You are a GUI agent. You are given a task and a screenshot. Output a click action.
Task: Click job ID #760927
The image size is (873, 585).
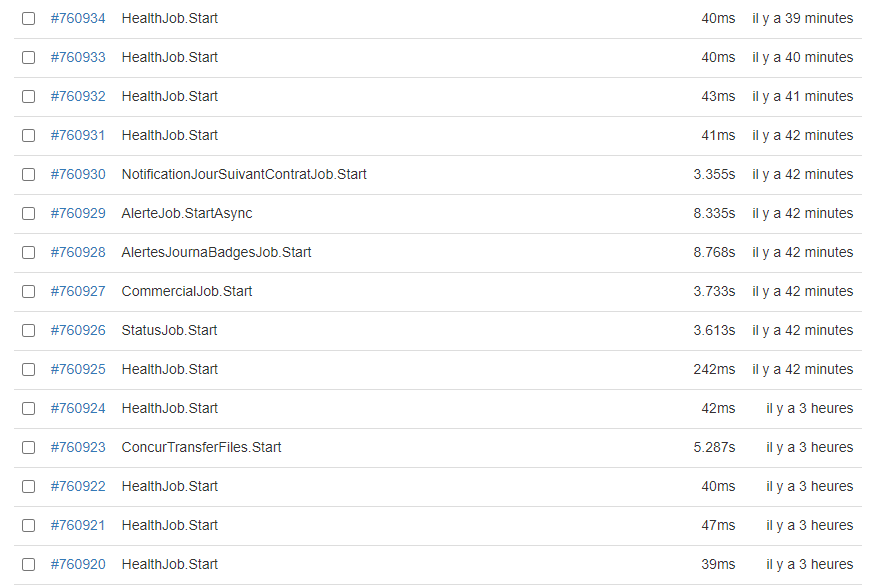78,291
